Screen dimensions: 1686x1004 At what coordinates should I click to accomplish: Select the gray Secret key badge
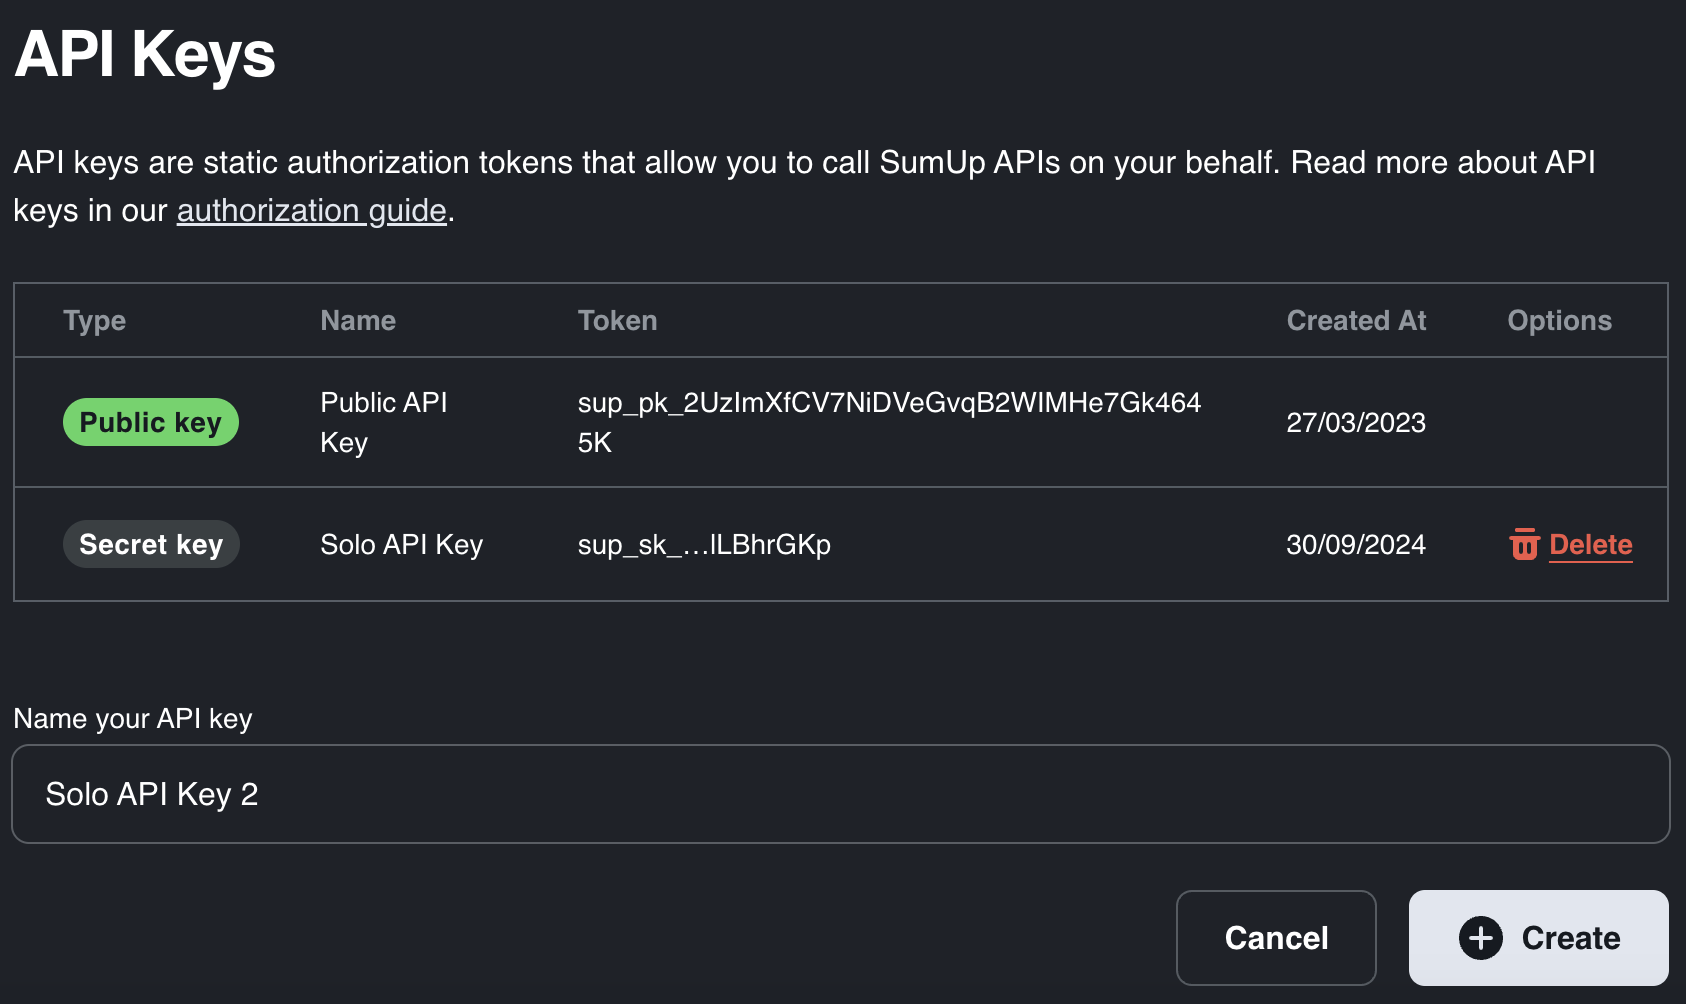pyautogui.click(x=151, y=544)
